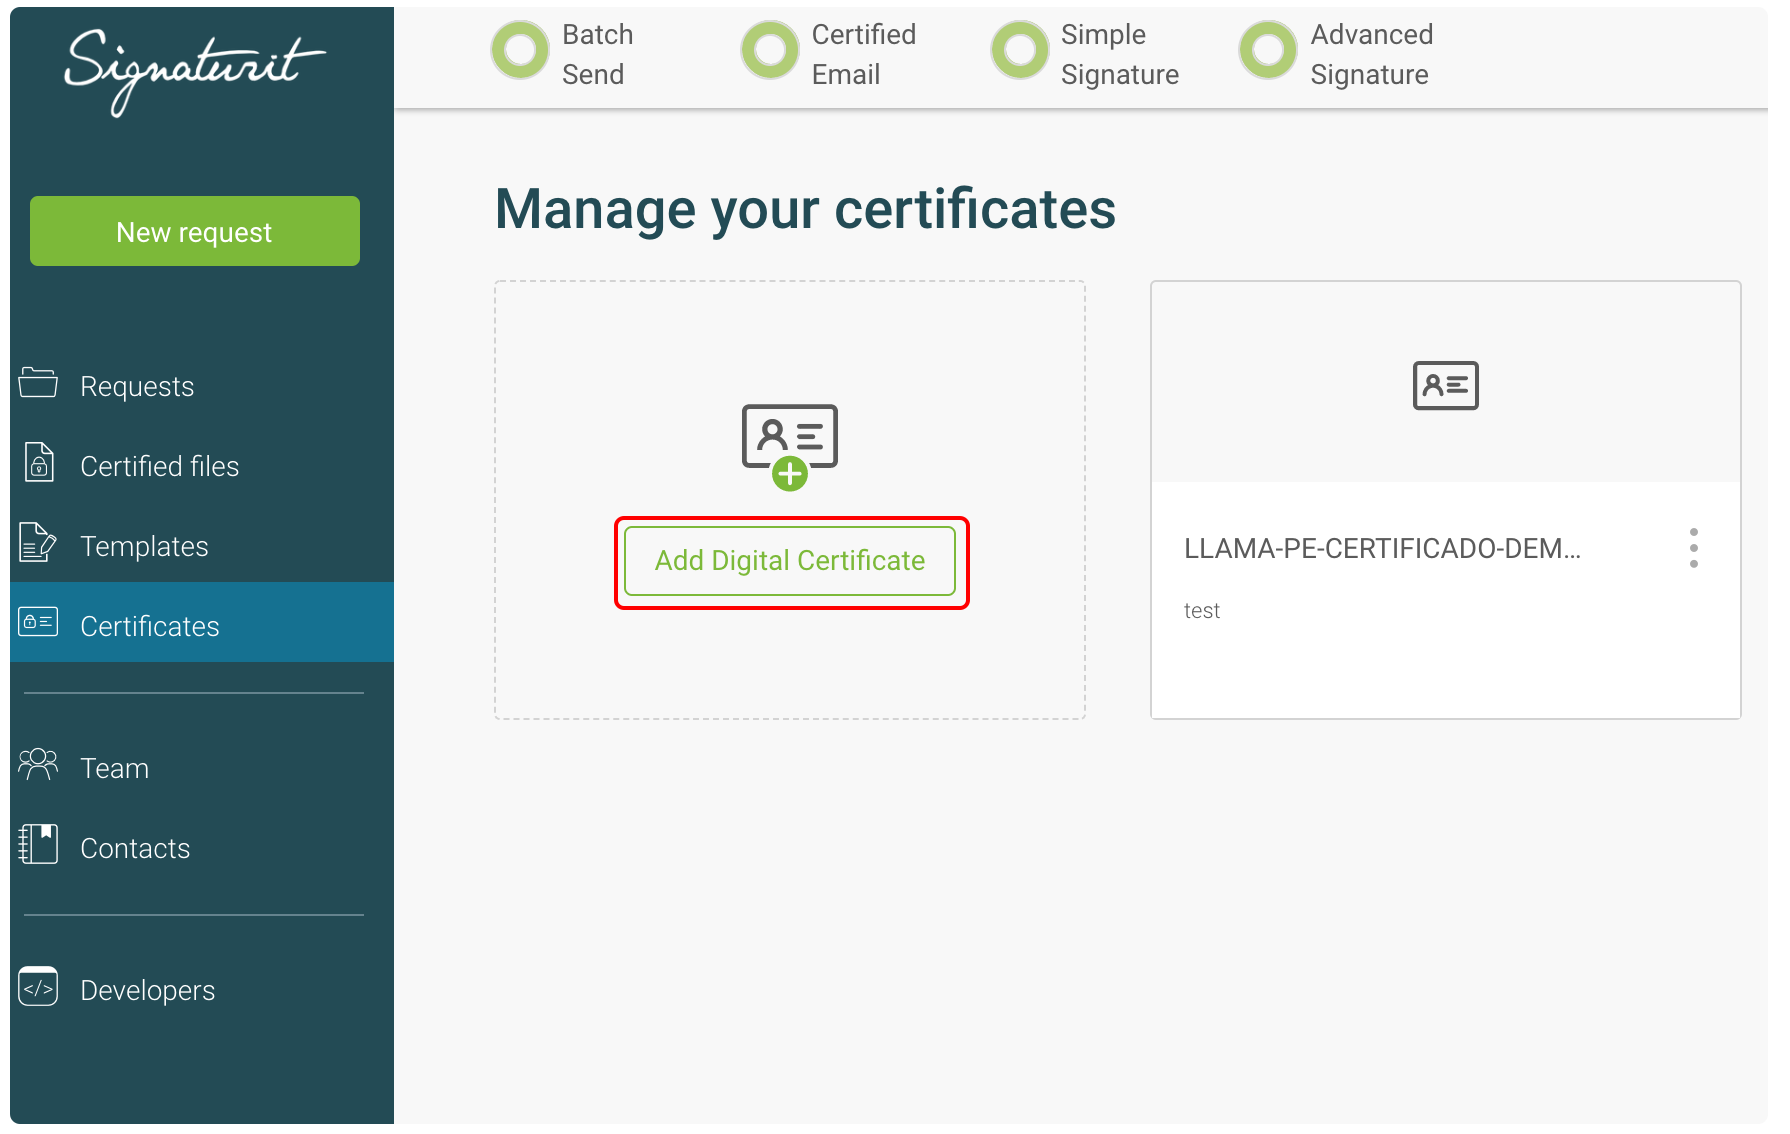Click the Developers code icon

38,987
